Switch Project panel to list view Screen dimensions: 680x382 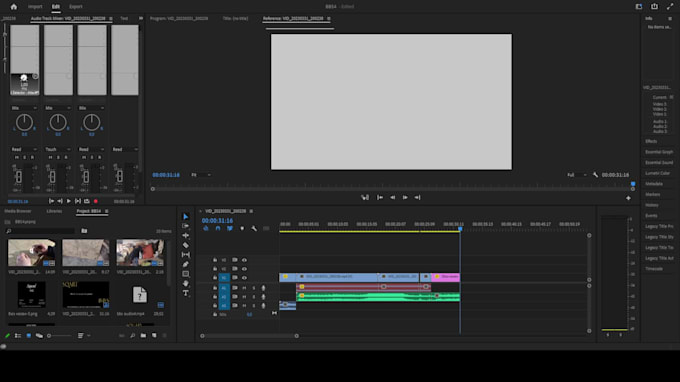pyautogui.click(x=18, y=336)
